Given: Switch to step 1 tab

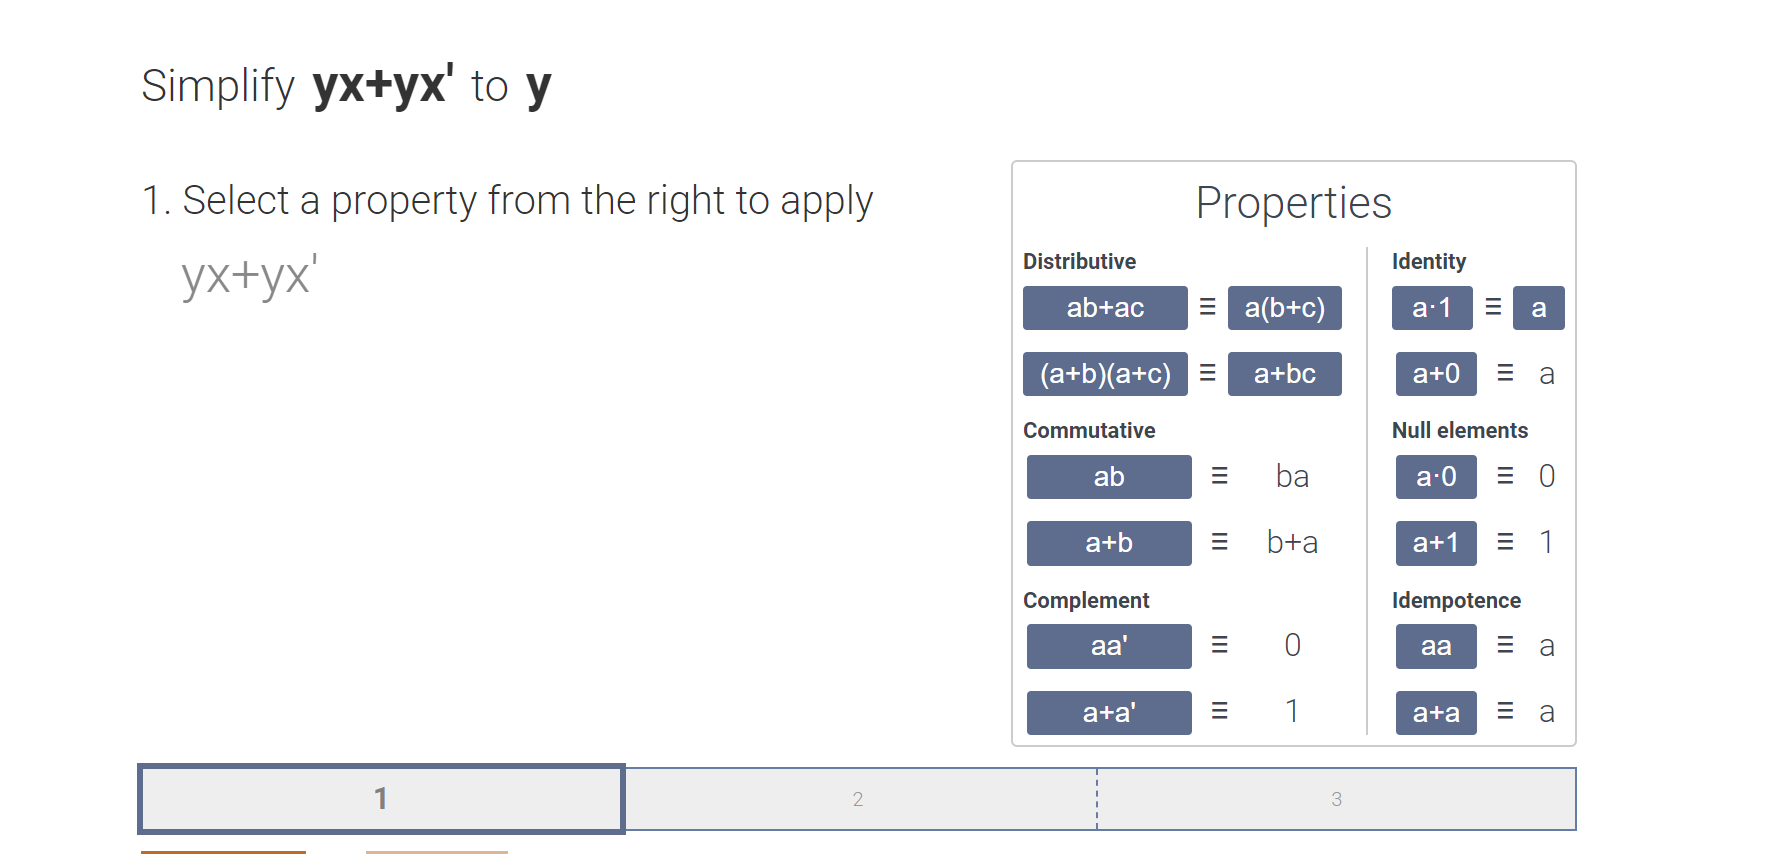Looking at the screenshot, I should pos(381,798).
